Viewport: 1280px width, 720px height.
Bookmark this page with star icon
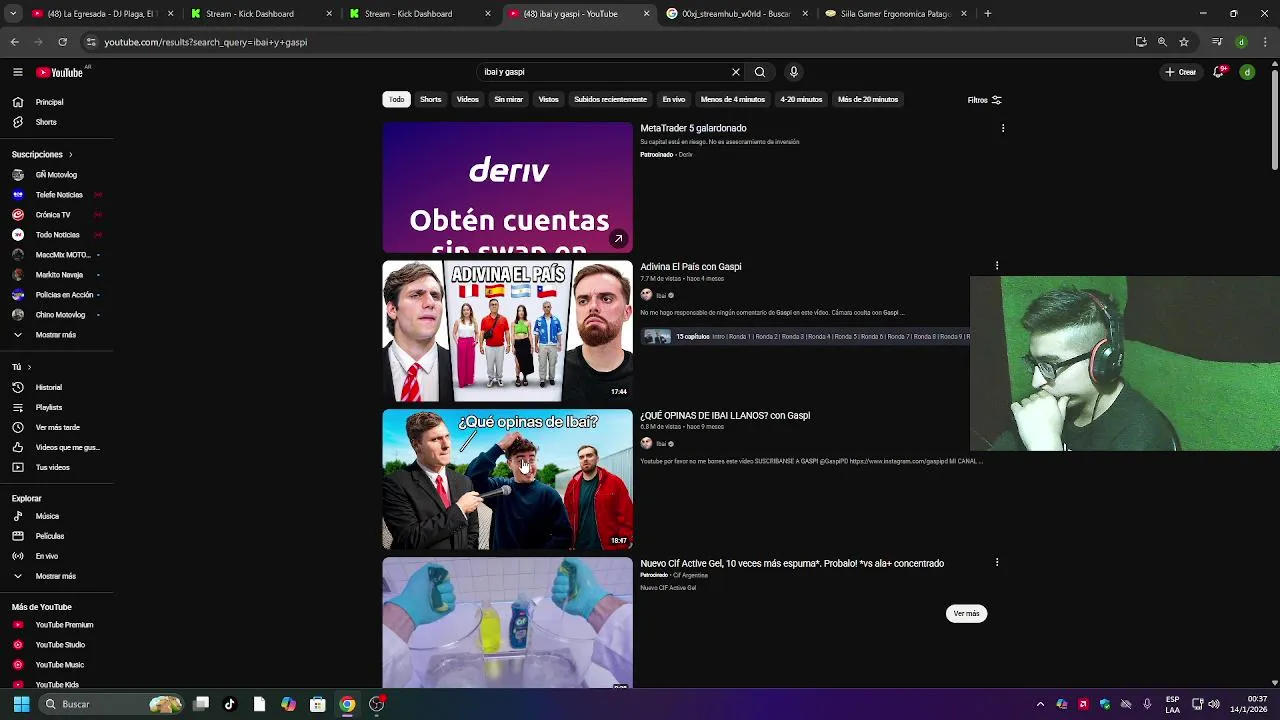tap(1184, 42)
